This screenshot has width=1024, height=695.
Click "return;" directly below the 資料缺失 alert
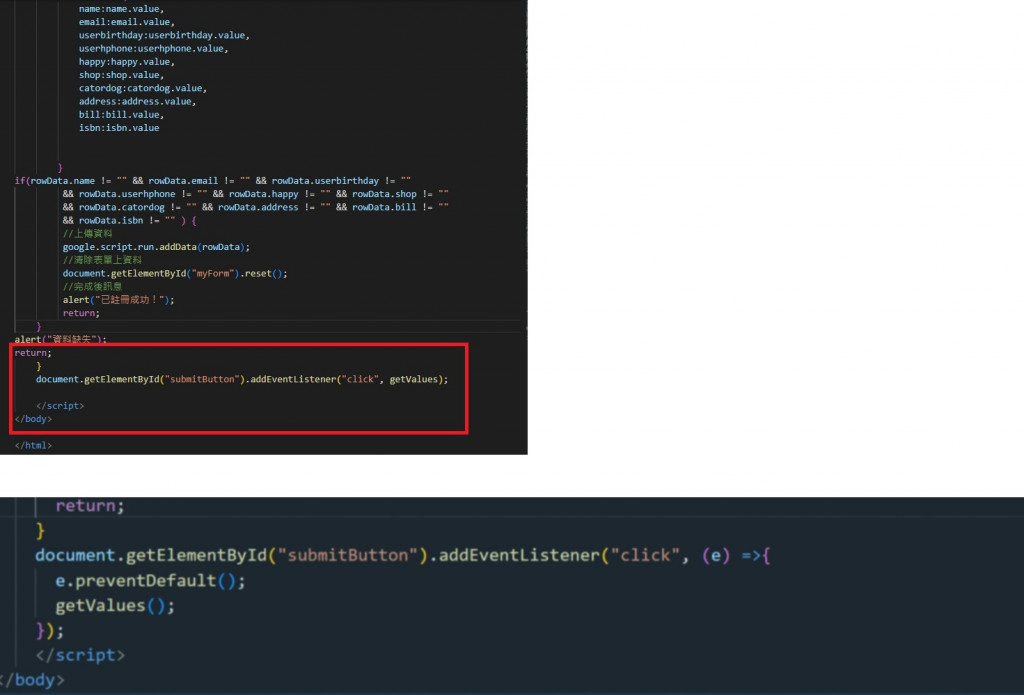(x=33, y=353)
